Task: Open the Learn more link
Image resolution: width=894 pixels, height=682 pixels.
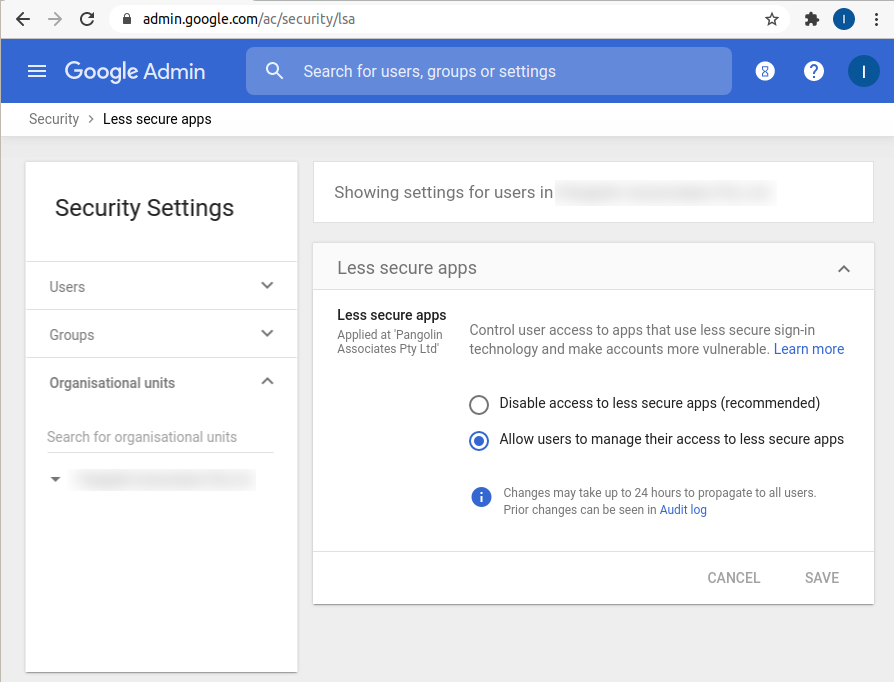Action: (808, 349)
